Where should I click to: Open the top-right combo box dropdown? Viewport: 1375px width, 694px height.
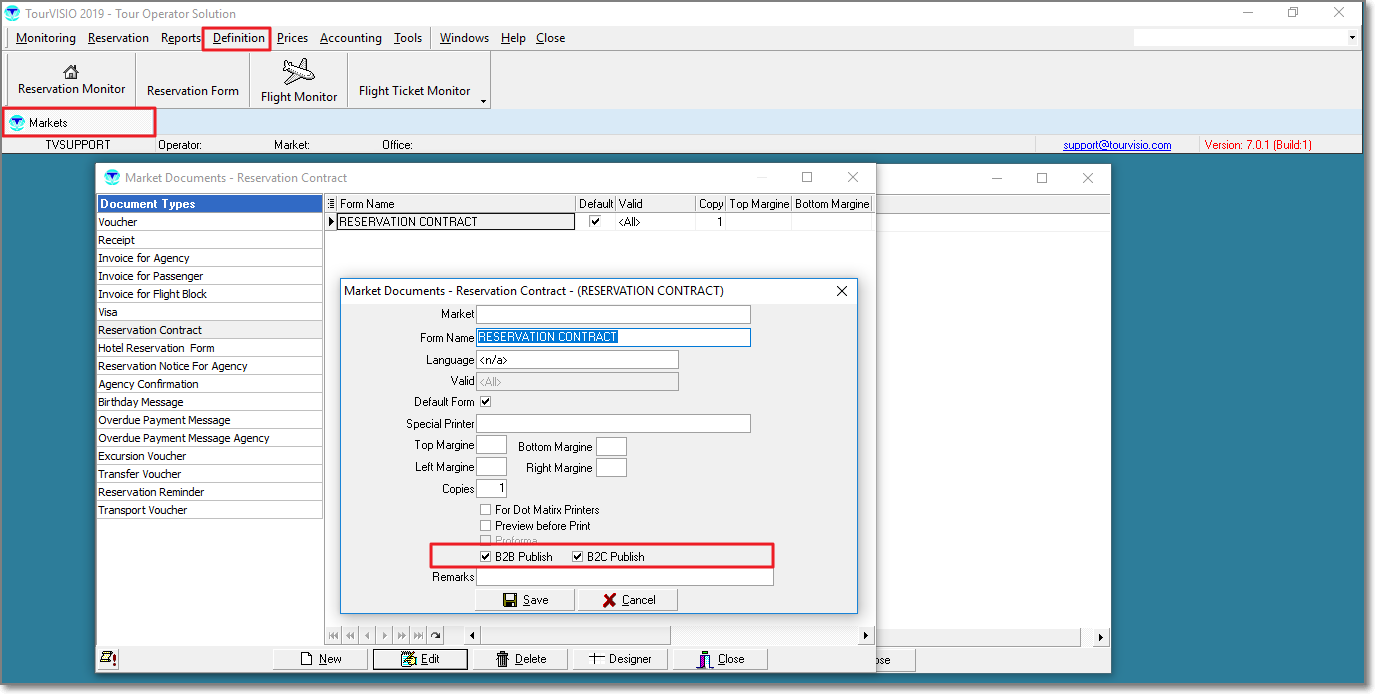pos(1352,38)
